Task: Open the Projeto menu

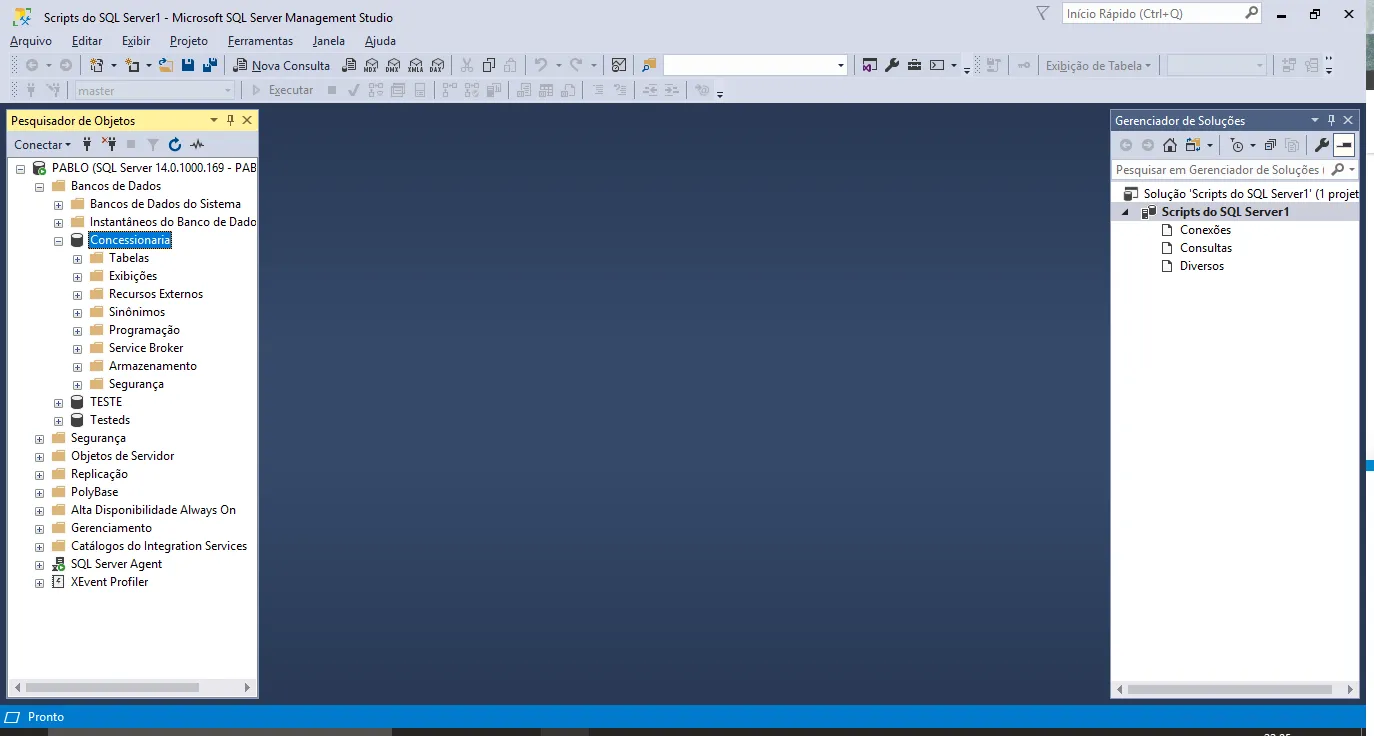Action: (x=189, y=41)
